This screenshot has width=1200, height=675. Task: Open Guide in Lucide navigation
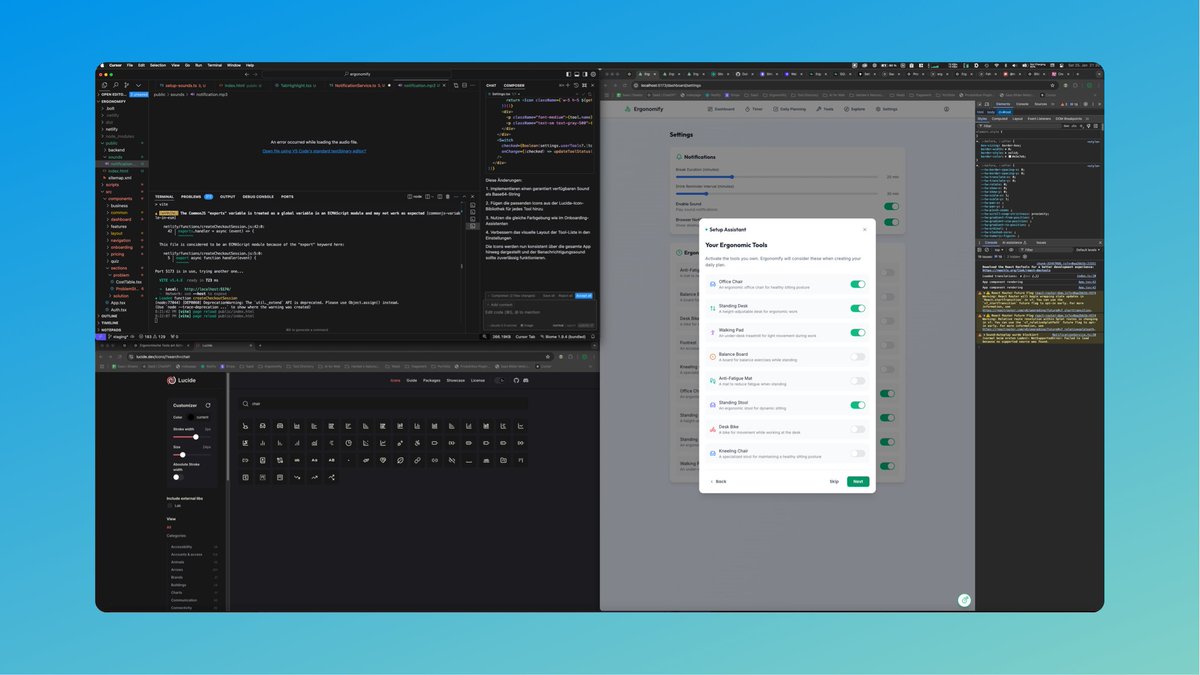[x=412, y=380]
